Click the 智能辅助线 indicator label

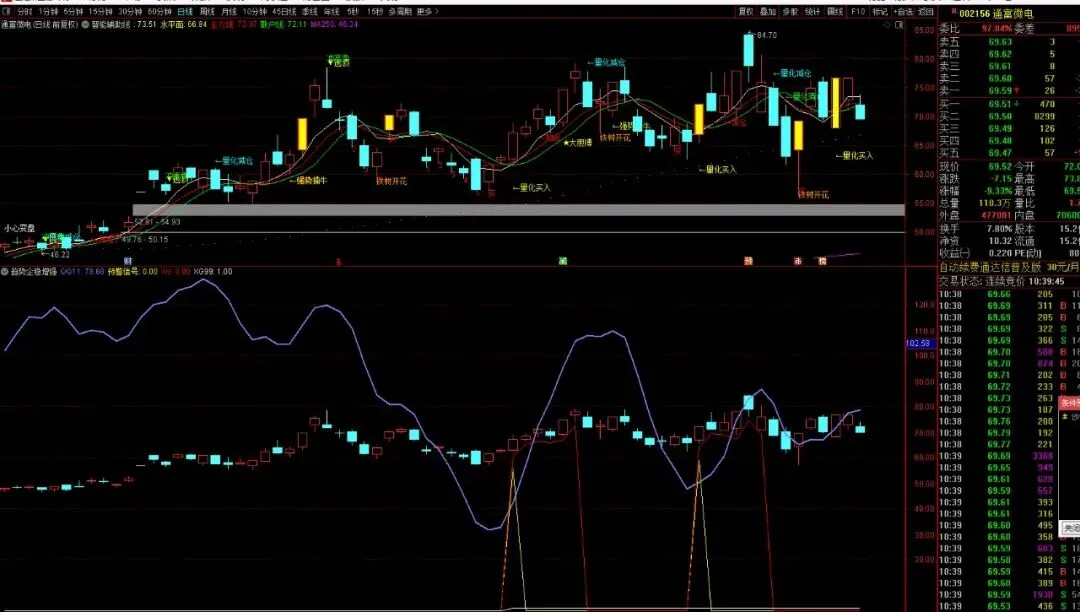point(113,24)
